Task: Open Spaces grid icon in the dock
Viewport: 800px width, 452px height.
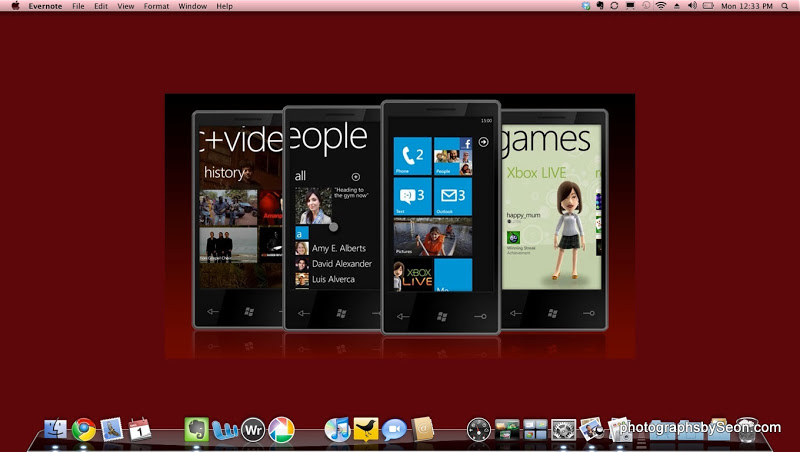Action: pyautogui.click(x=535, y=429)
